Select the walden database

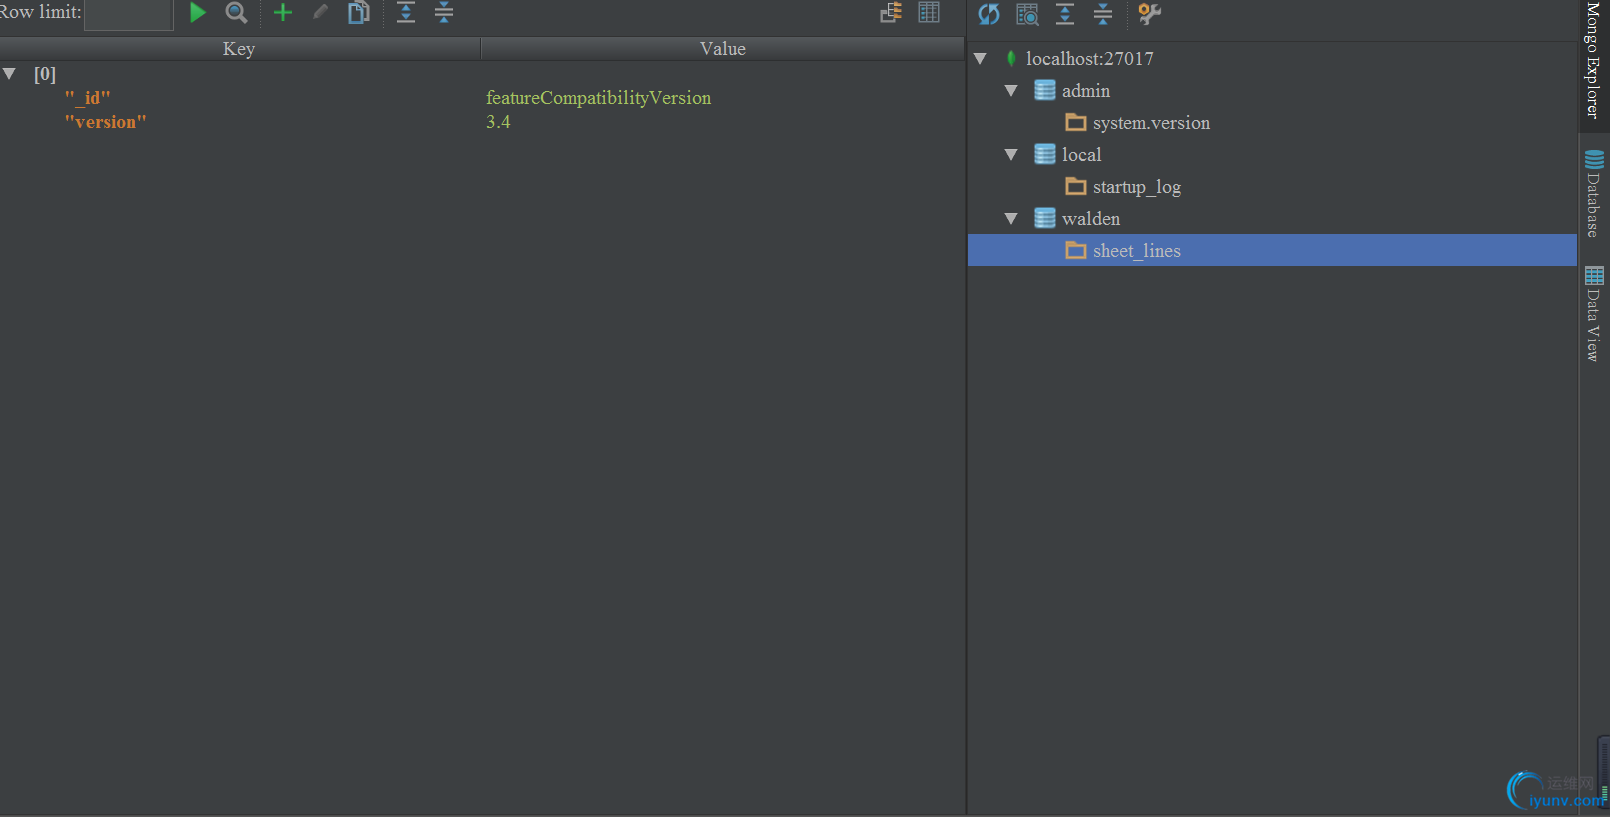tap(1091, 219)
